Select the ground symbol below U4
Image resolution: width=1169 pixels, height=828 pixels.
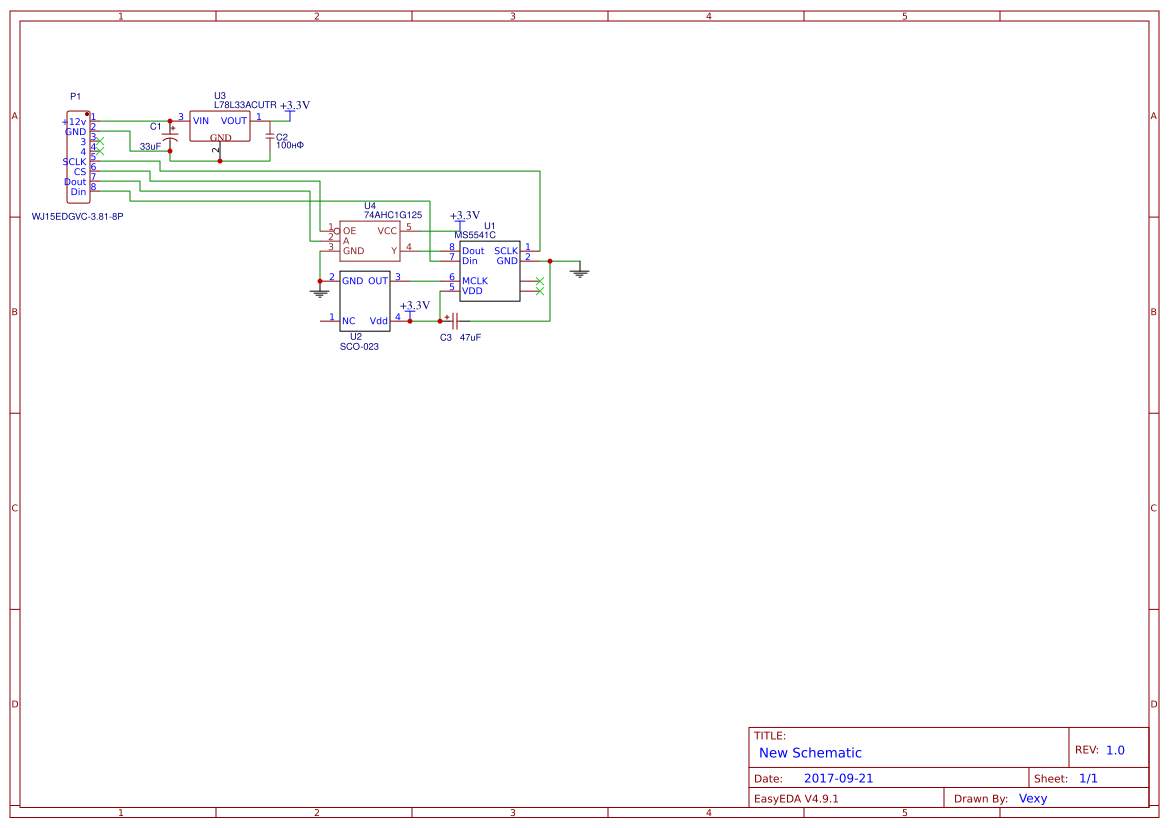point(319,291)
